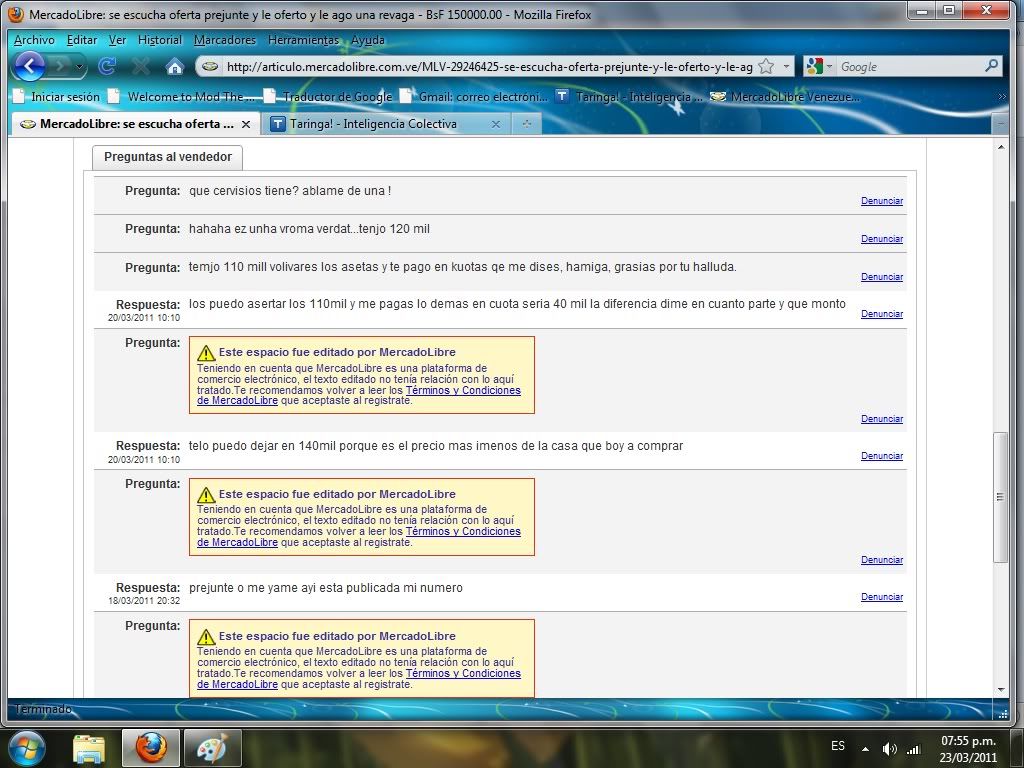Close the Taringa! tab
1024x768 pixels.
(x=496, y=124)
